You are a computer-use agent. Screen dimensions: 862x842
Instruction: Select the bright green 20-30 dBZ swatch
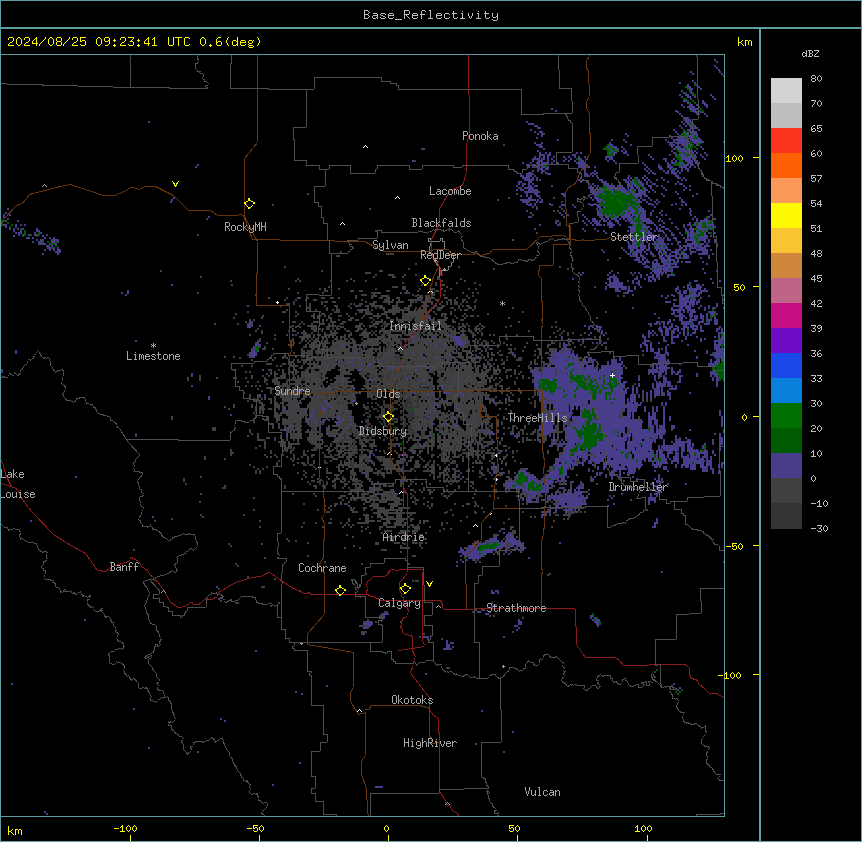coord(786,416)
